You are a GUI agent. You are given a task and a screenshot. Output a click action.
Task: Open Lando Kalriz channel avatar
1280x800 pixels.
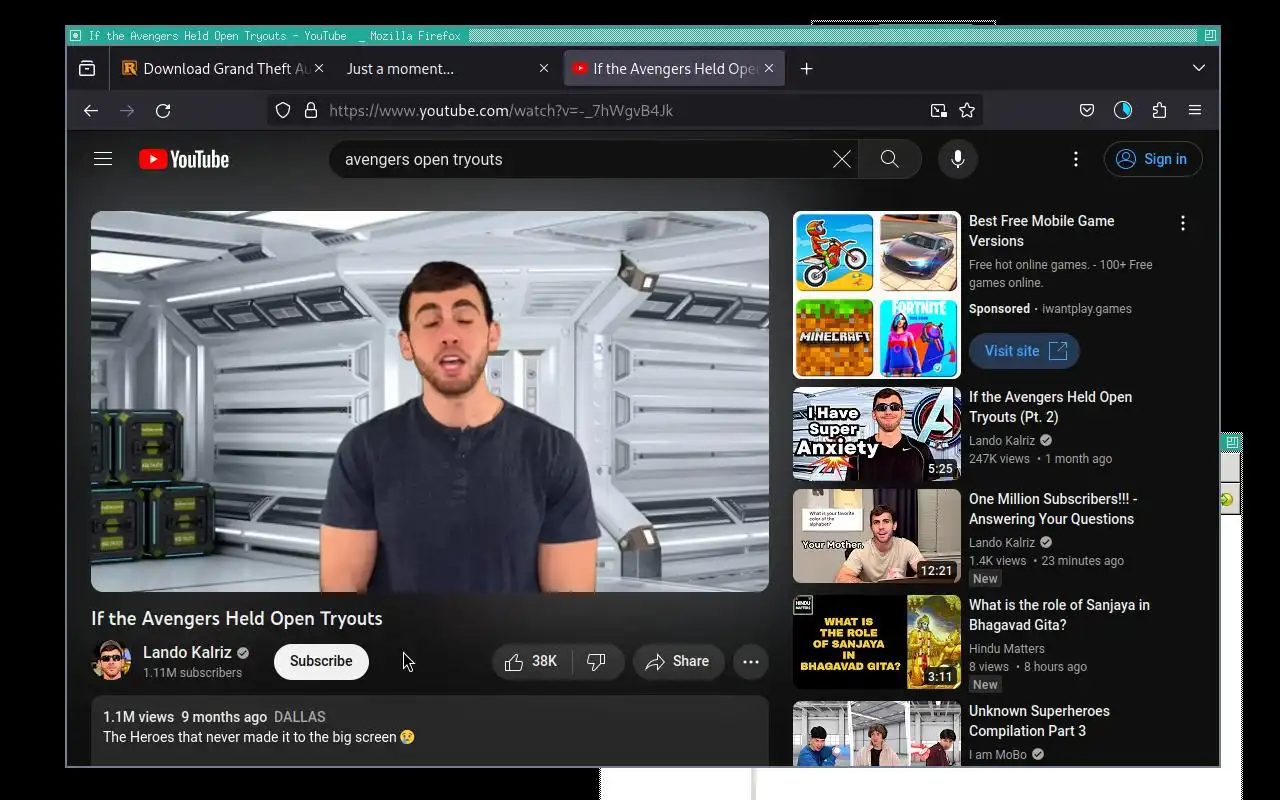coord(111,661)
